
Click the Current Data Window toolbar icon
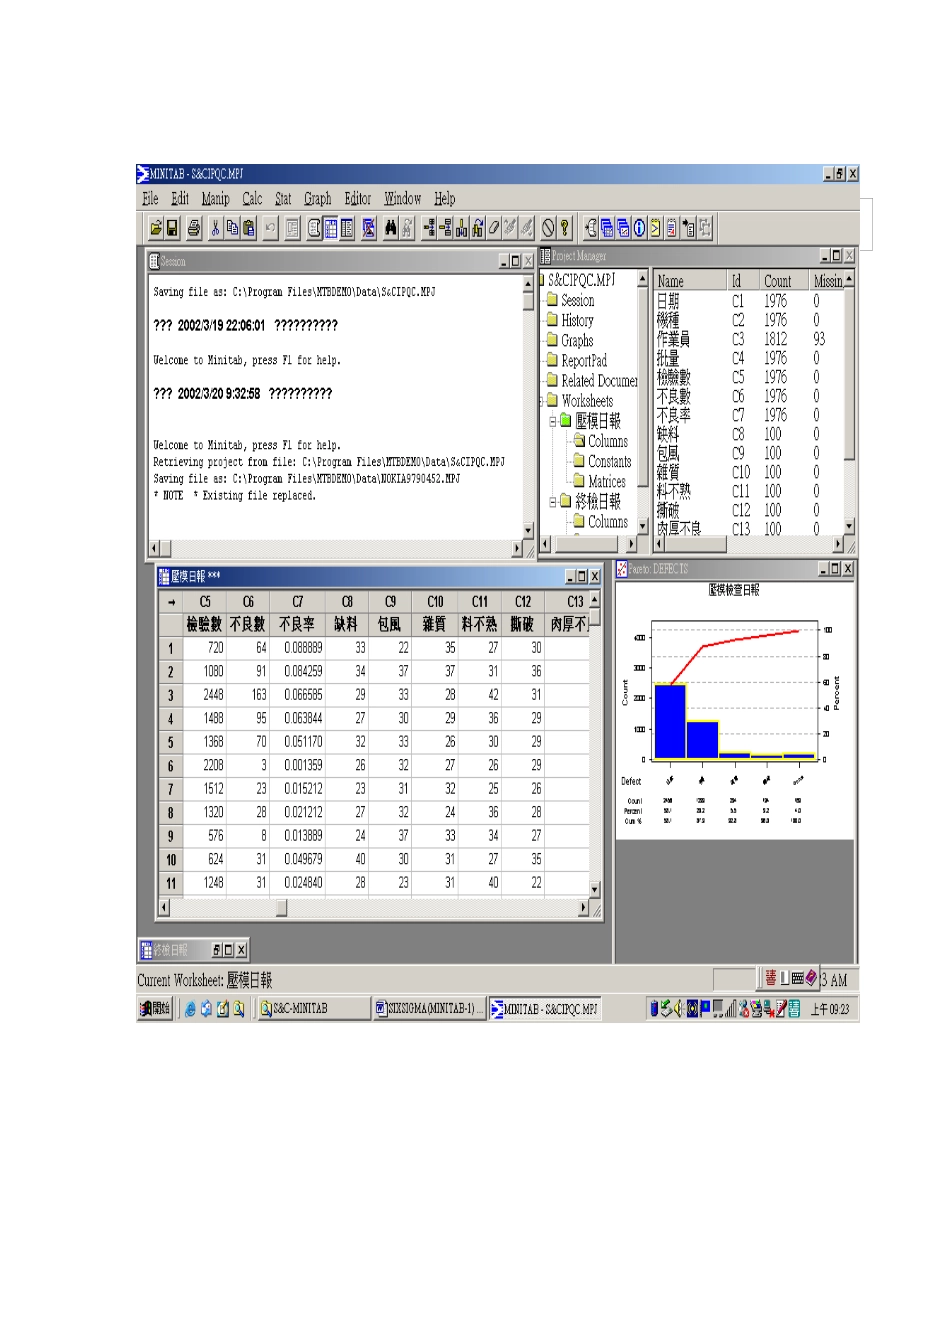point(331,229)
